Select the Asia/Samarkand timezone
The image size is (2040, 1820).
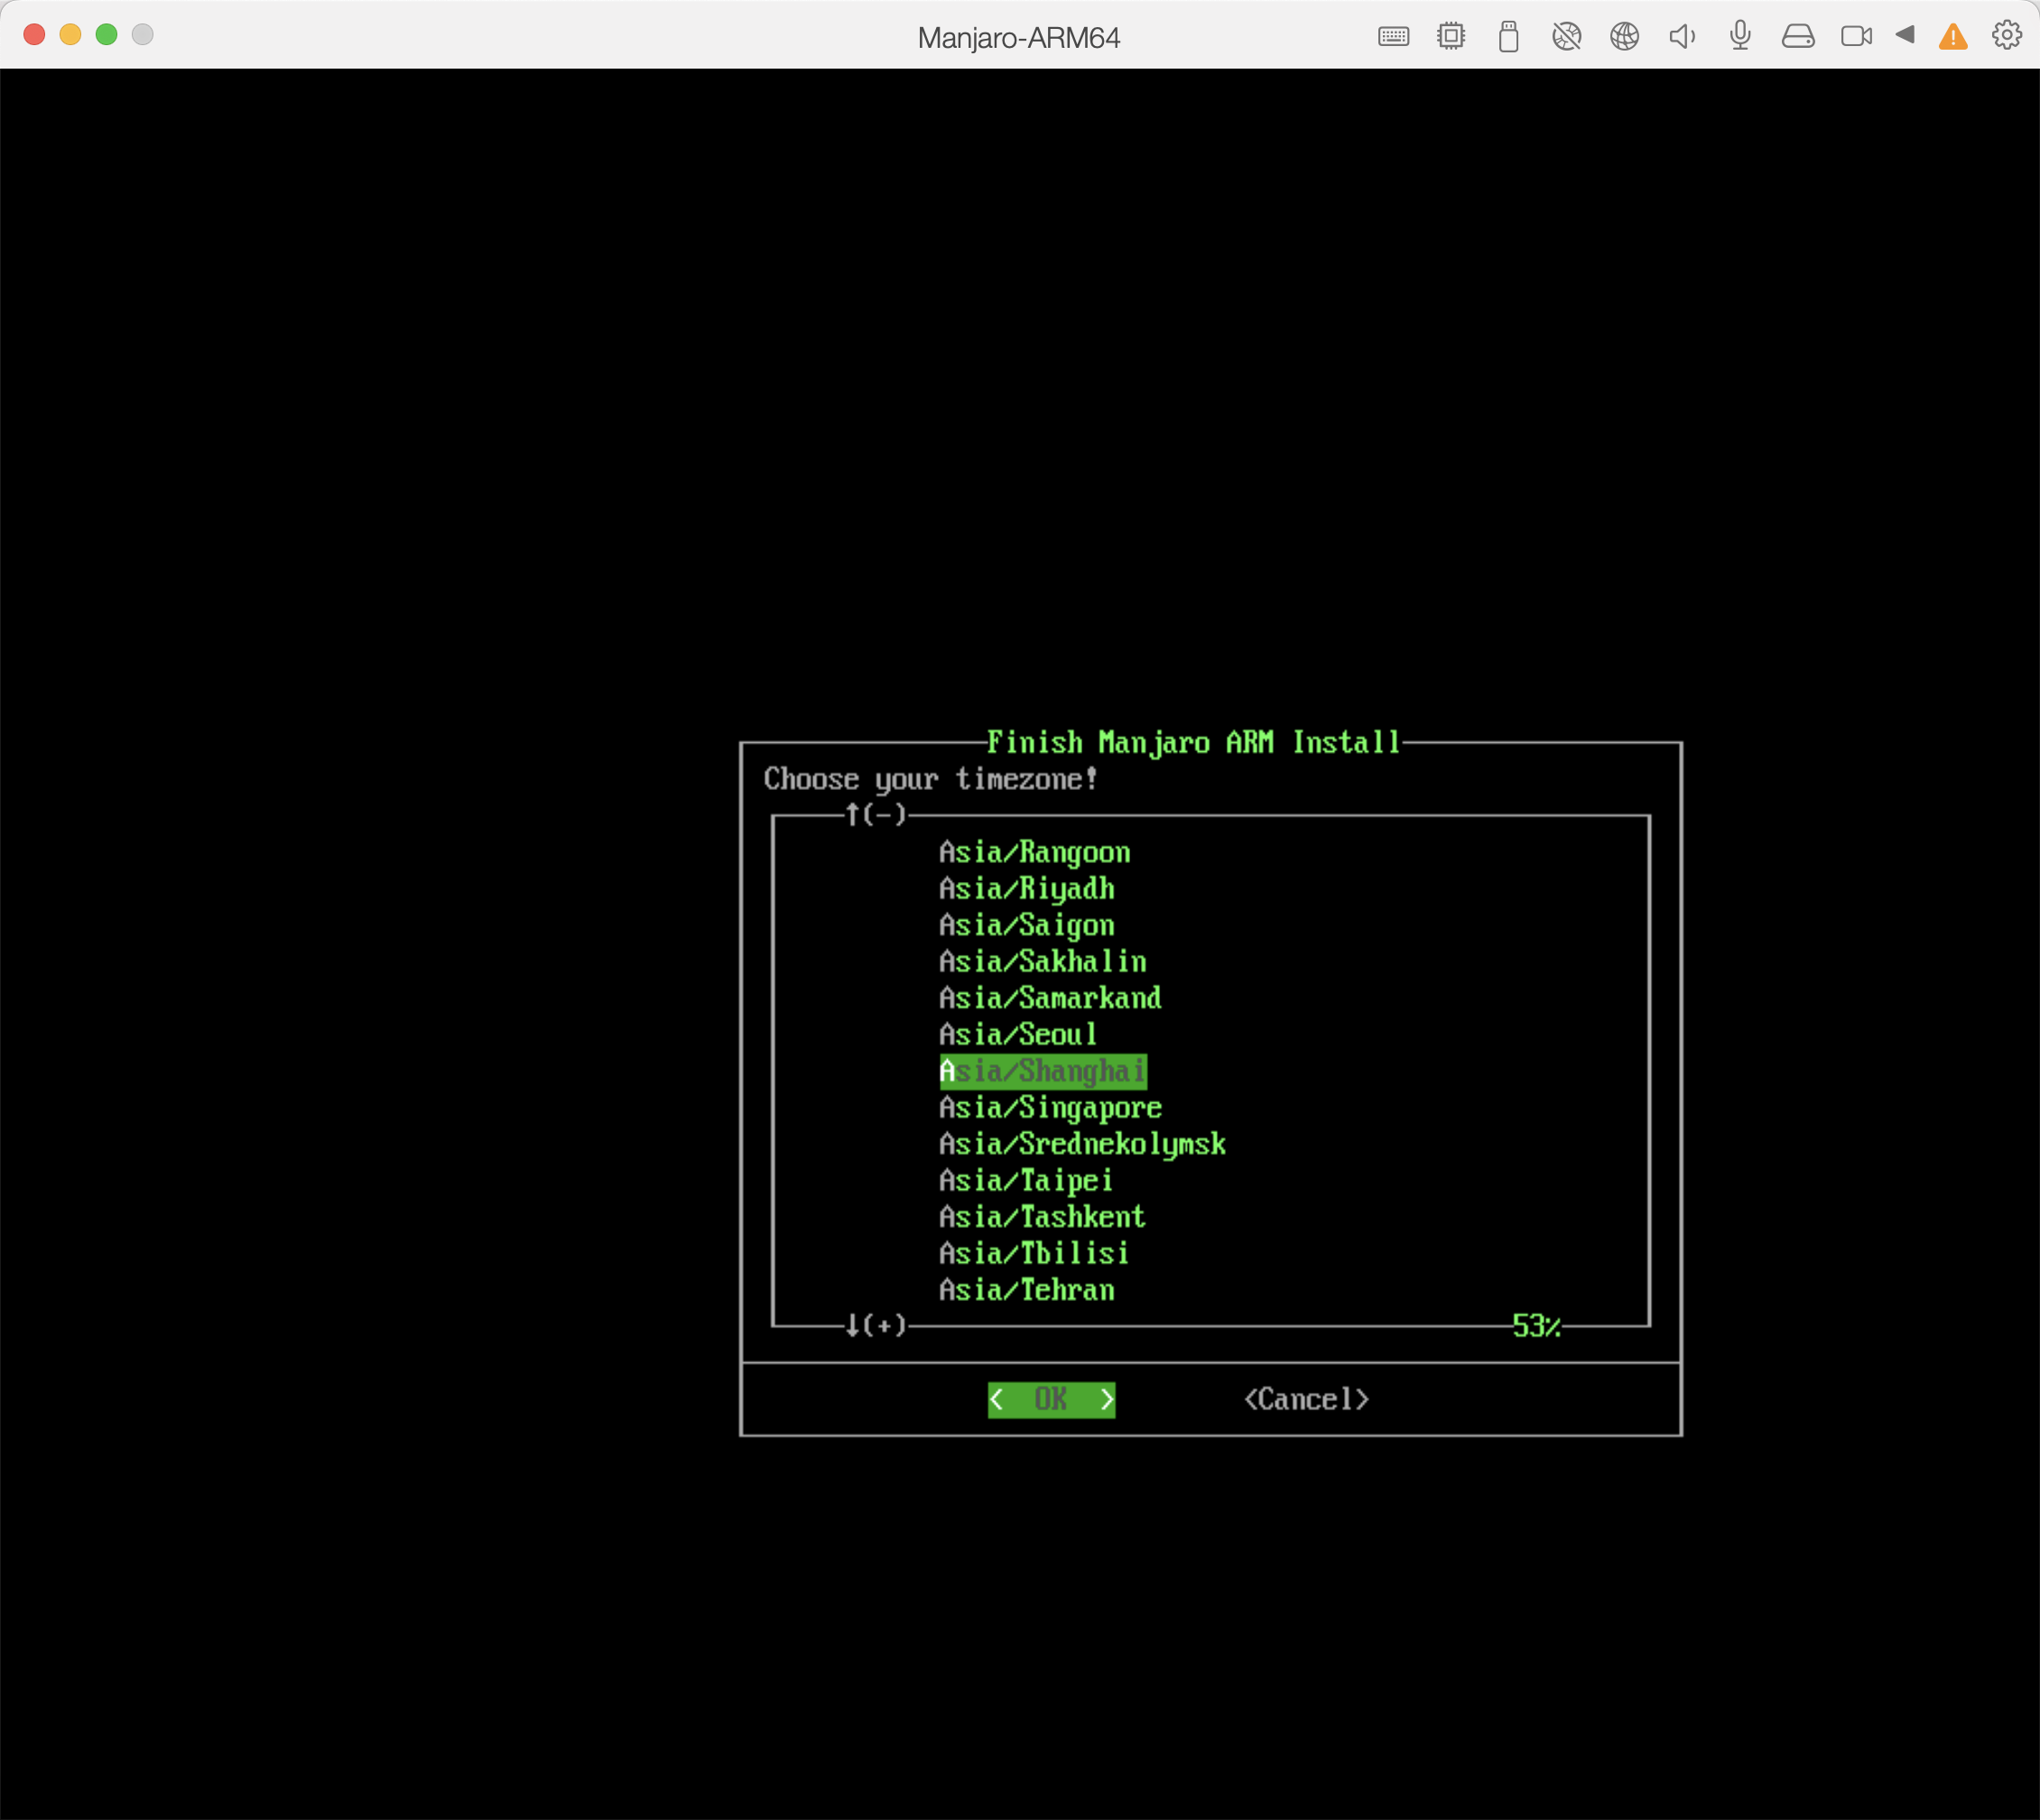point(1051,998)
